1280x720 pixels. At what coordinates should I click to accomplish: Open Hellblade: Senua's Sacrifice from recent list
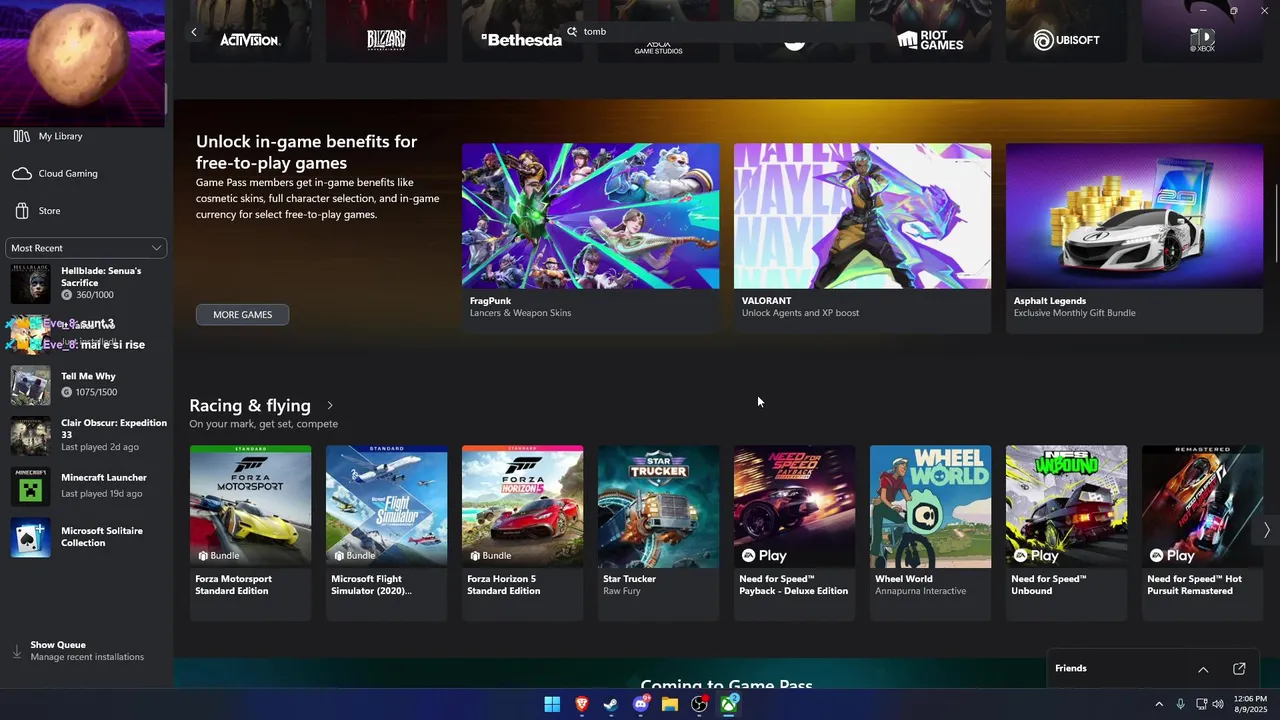tap(86, 283)
